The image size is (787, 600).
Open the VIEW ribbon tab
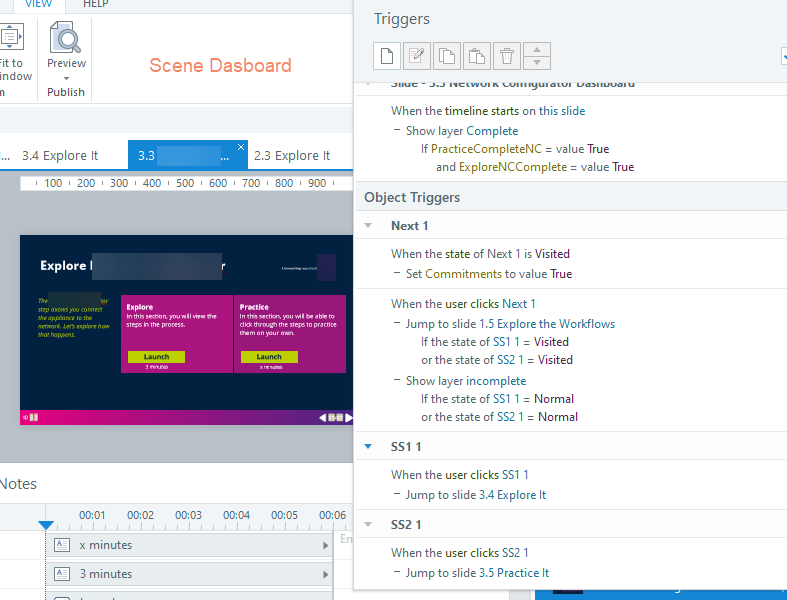[39, 4]
